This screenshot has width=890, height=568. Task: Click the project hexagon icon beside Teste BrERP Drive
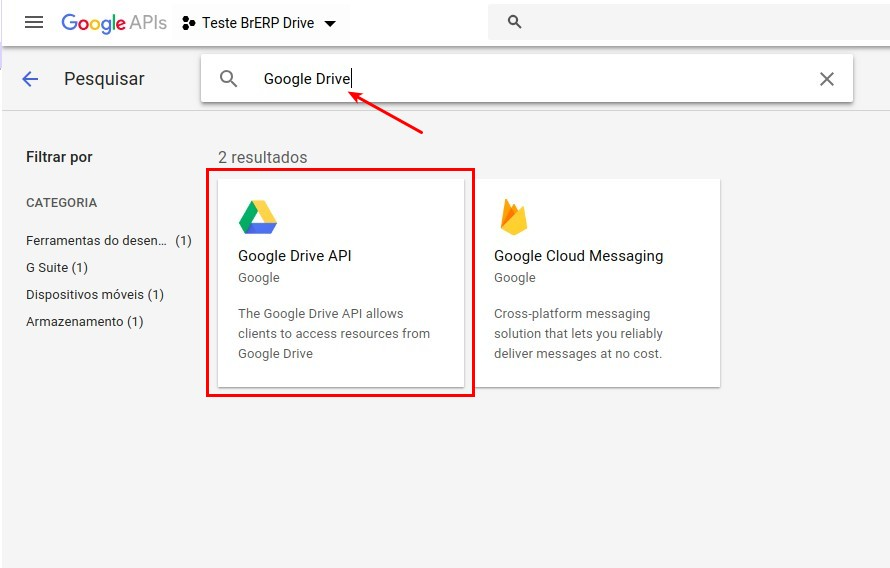(188, 23)
